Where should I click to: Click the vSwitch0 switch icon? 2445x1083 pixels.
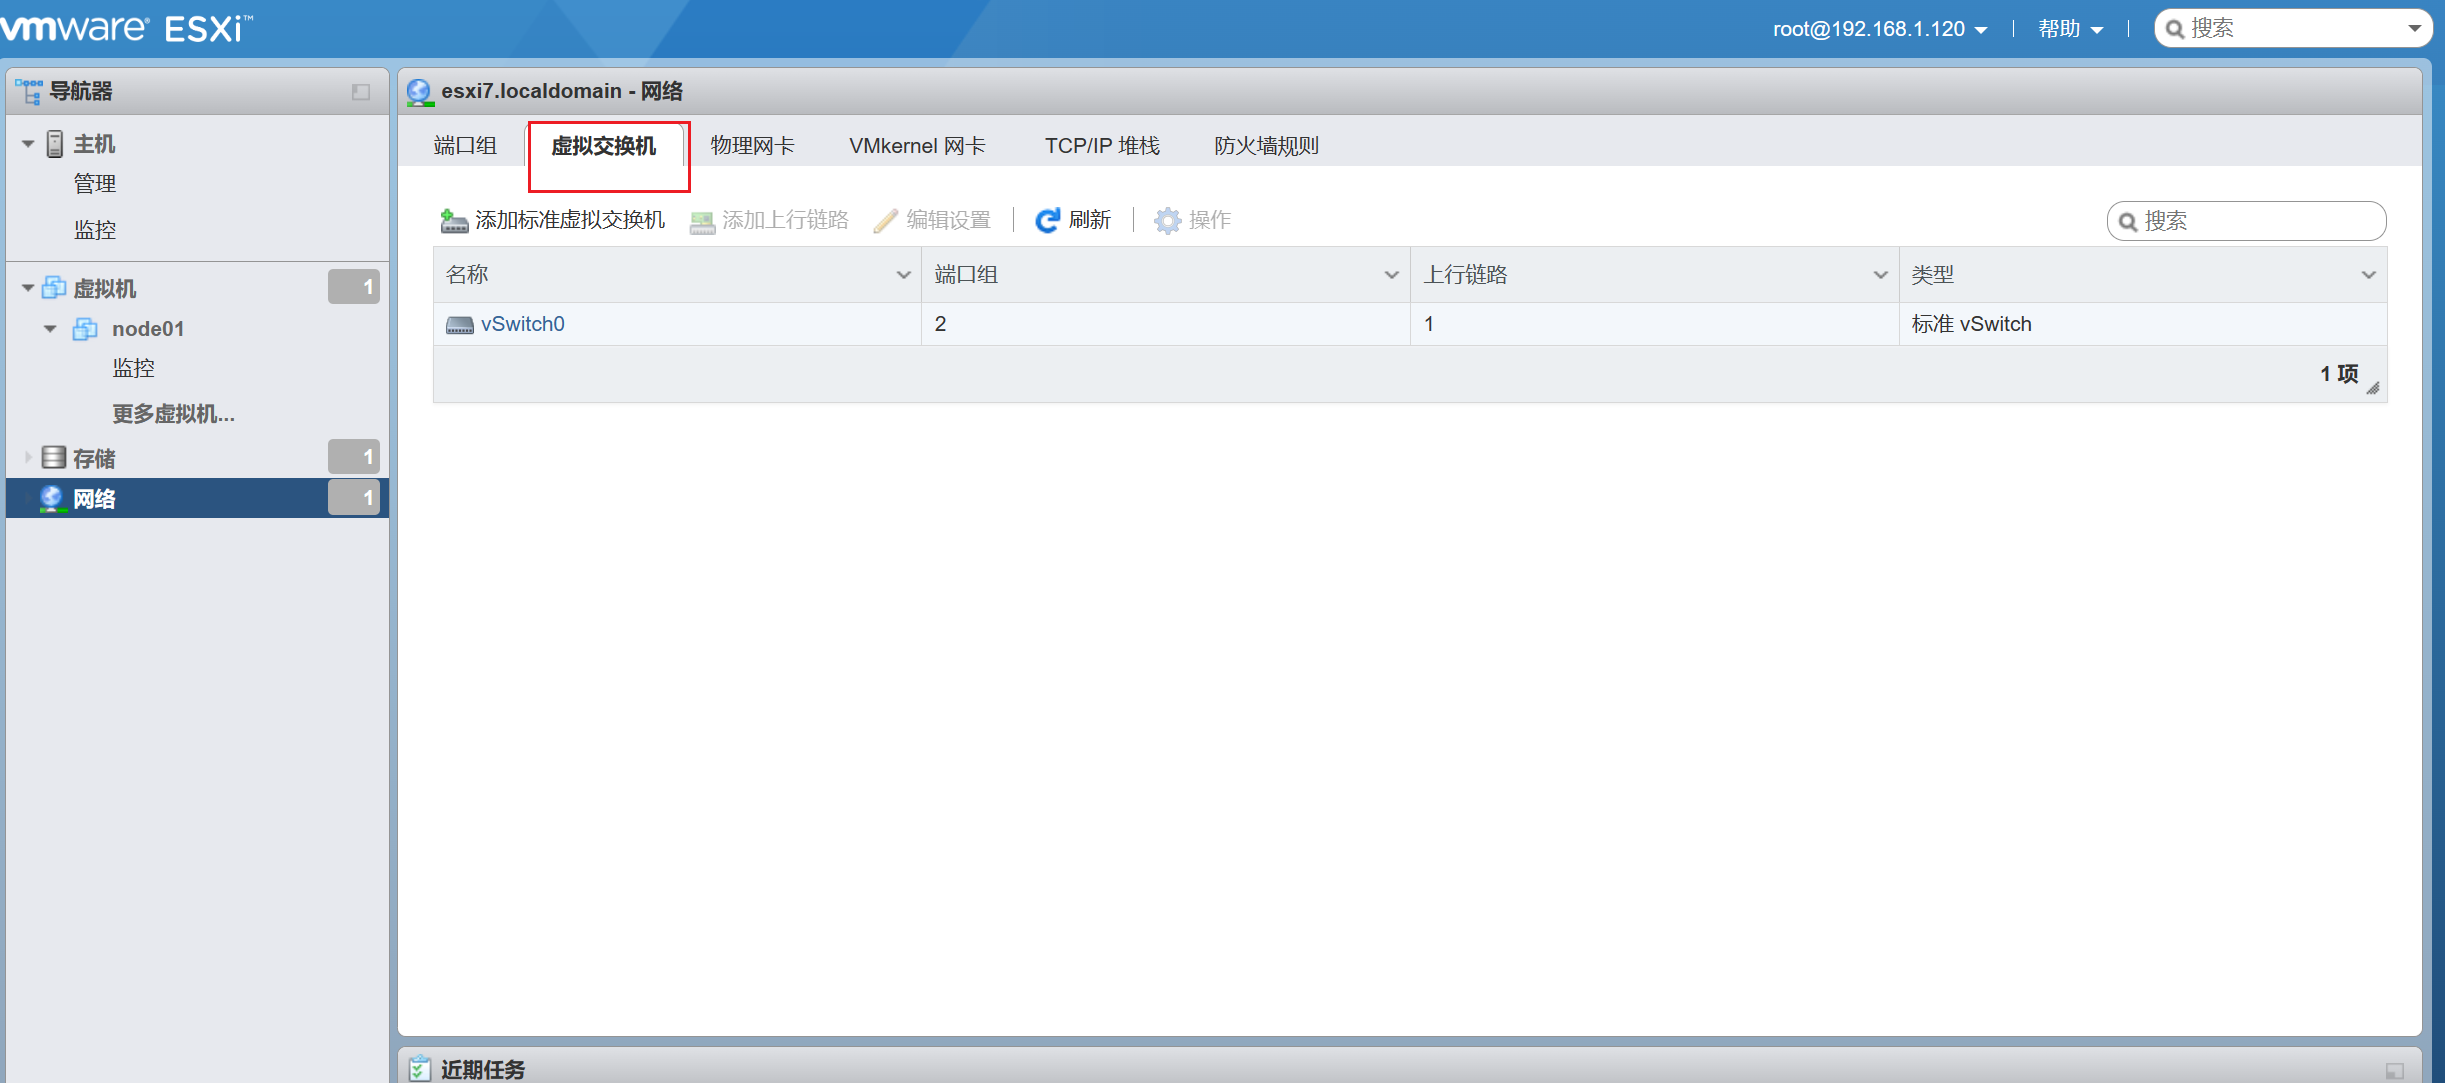[460, 325]
